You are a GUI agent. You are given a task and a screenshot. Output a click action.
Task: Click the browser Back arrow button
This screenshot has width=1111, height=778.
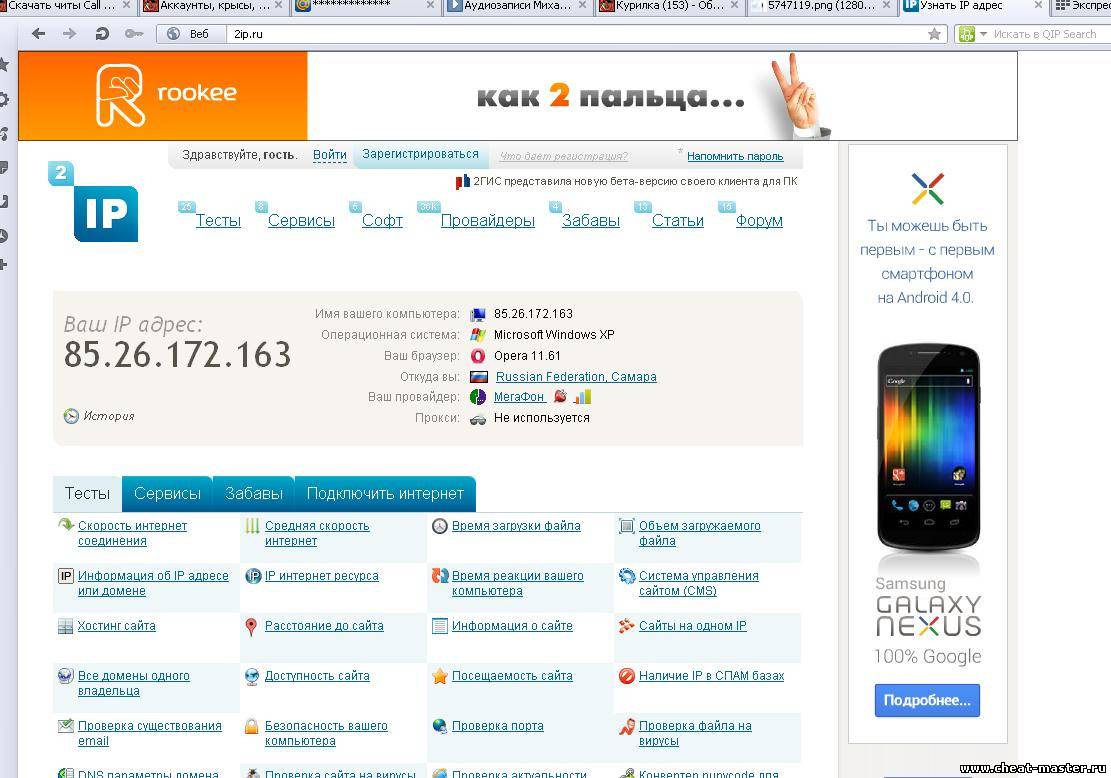(x=38, y=34)
